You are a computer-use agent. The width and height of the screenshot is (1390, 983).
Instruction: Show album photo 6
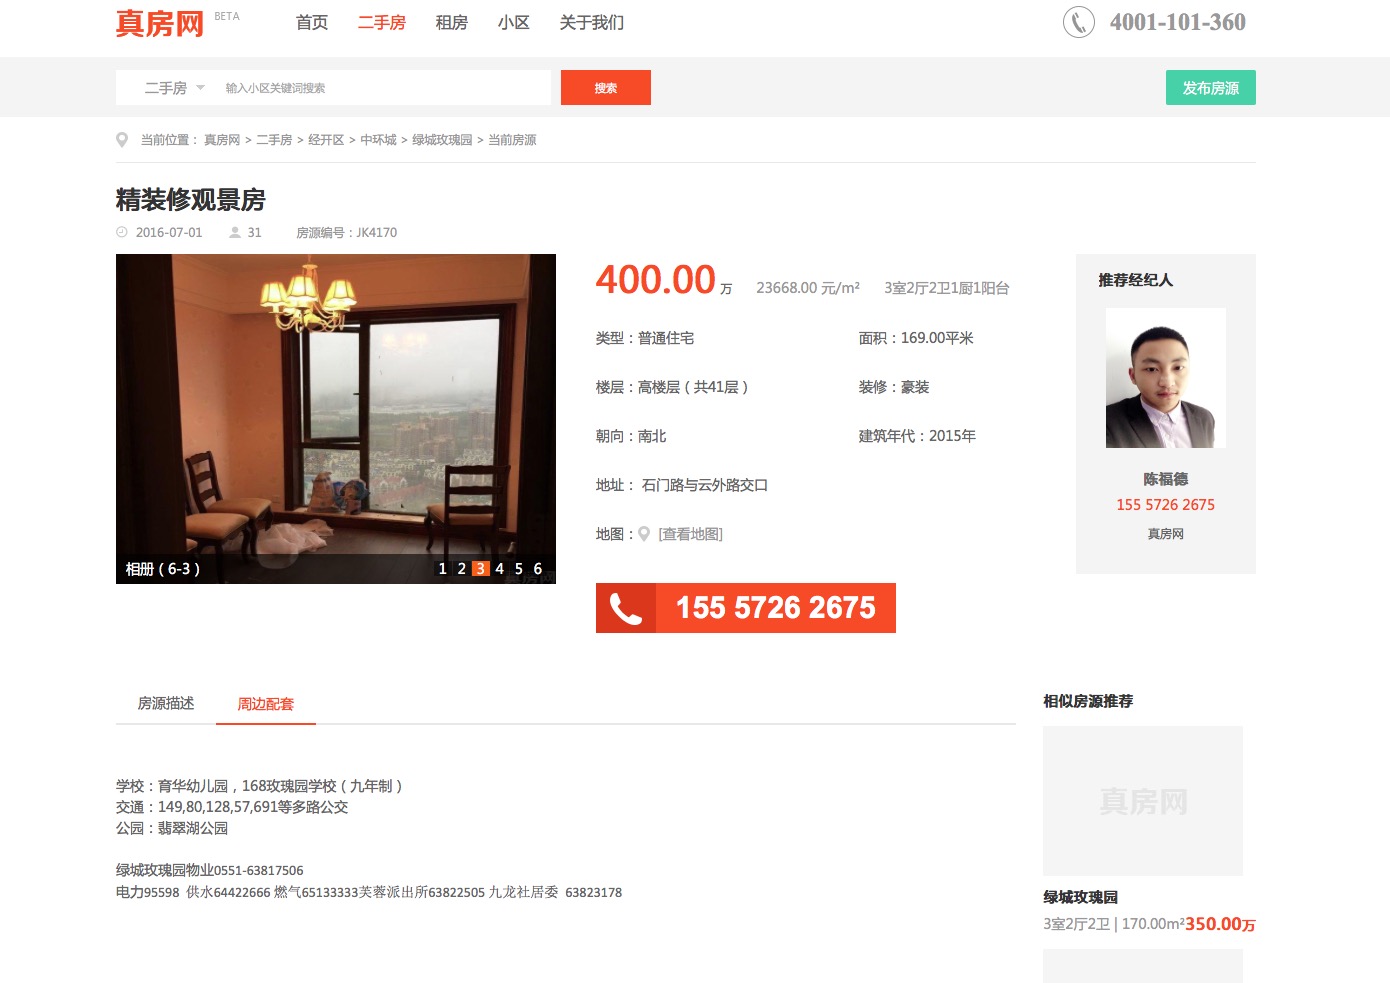point(538,568)
